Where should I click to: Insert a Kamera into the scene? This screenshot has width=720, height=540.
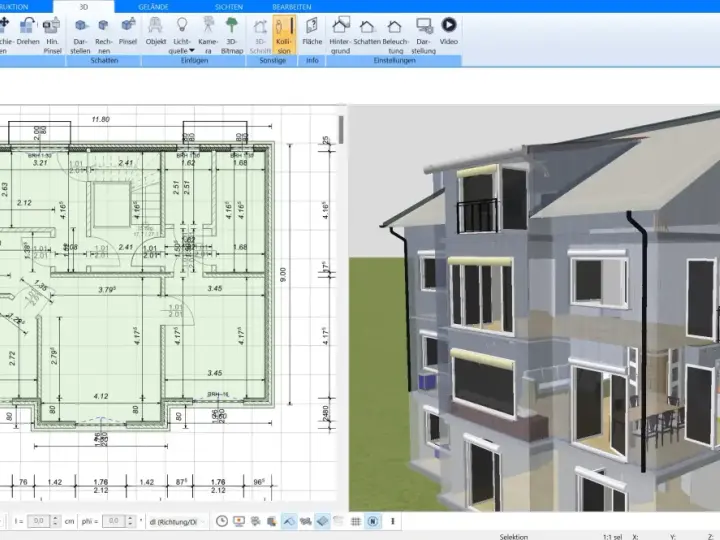click(208, 35)
